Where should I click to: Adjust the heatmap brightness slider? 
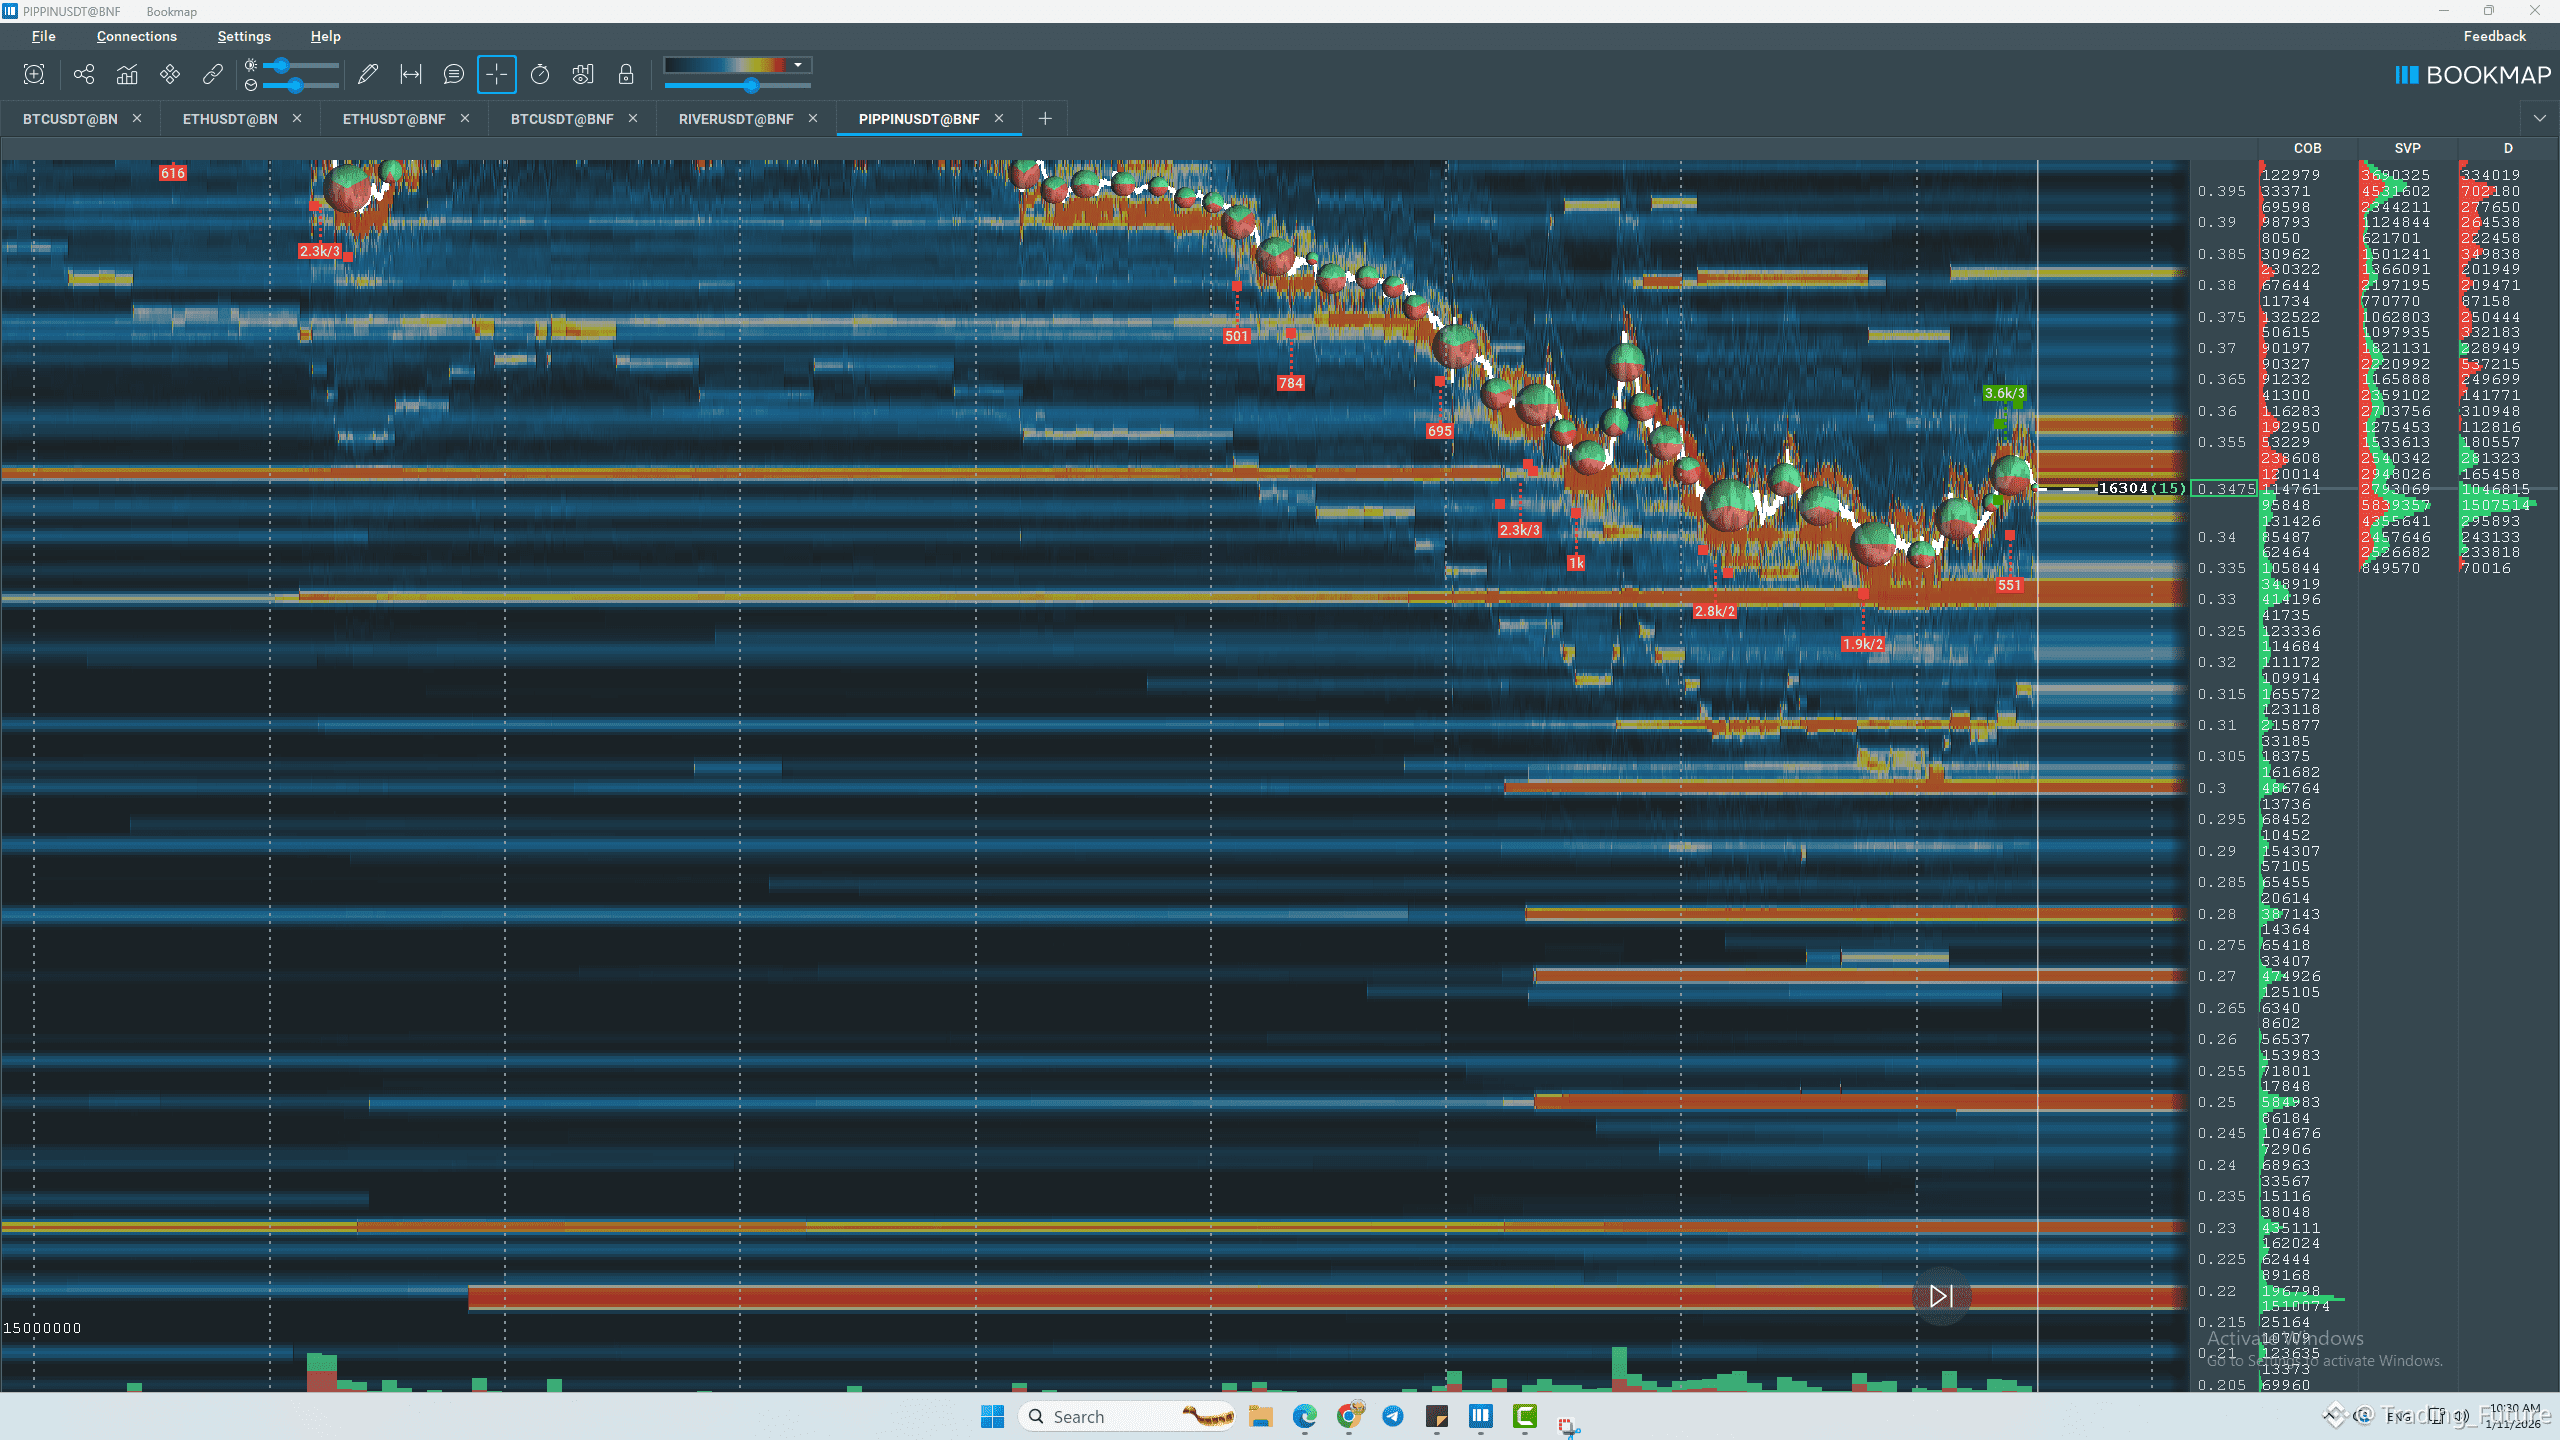click(x=282, y=66)
